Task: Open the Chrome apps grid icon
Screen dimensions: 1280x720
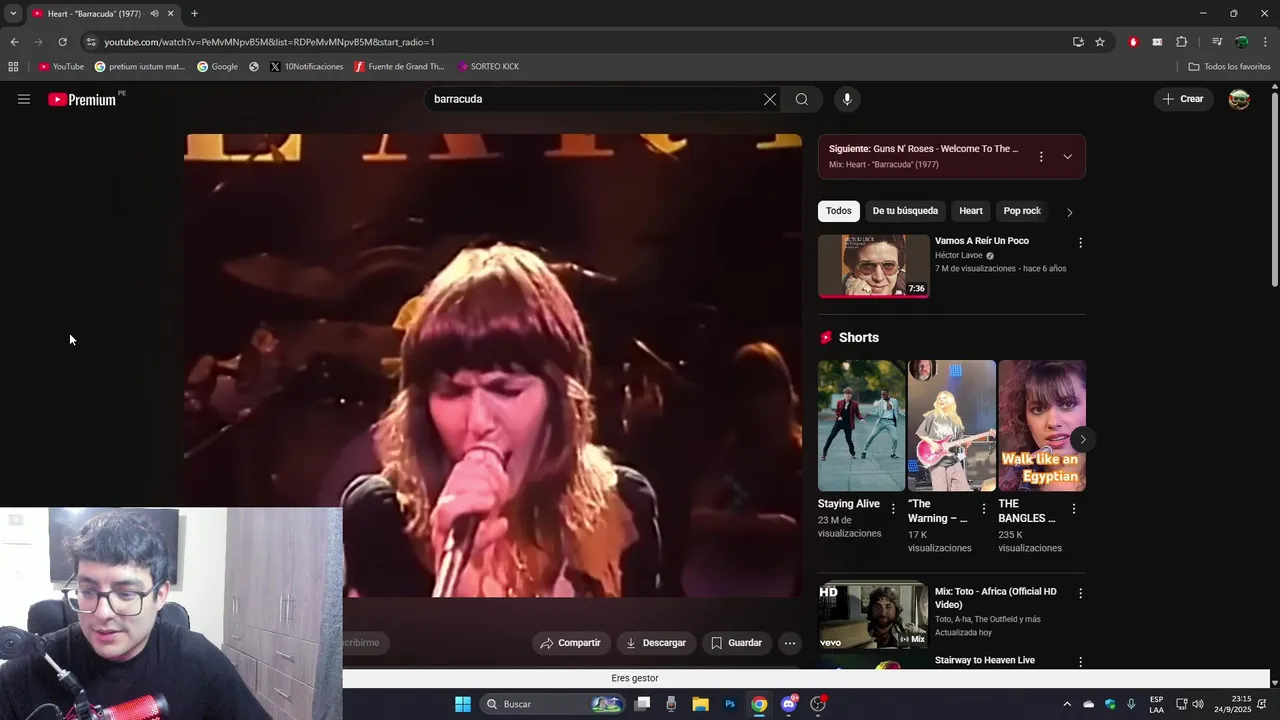Action: pyautogui.click(x=13, y=67)
